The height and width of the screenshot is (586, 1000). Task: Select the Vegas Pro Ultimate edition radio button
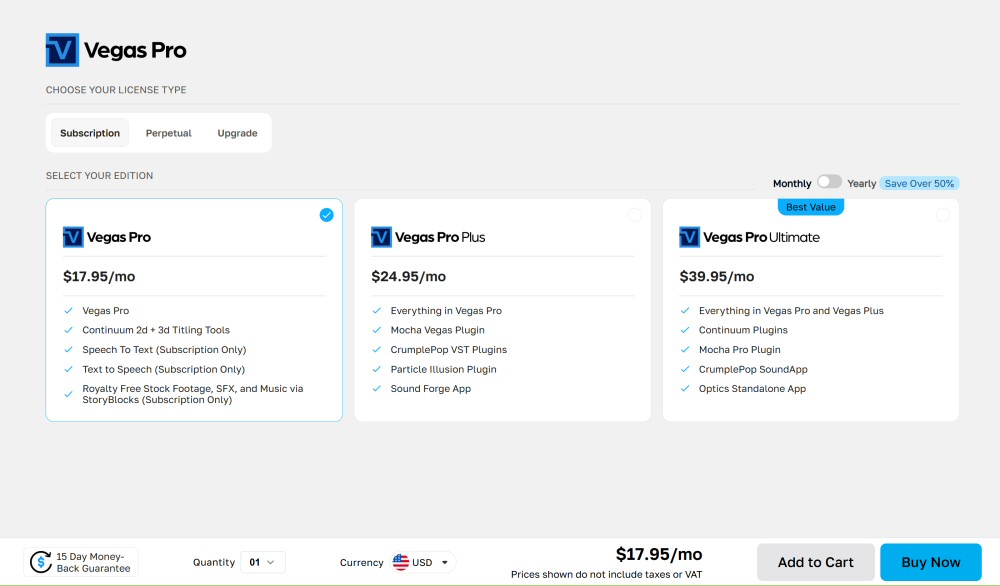(x=943, y=215)
